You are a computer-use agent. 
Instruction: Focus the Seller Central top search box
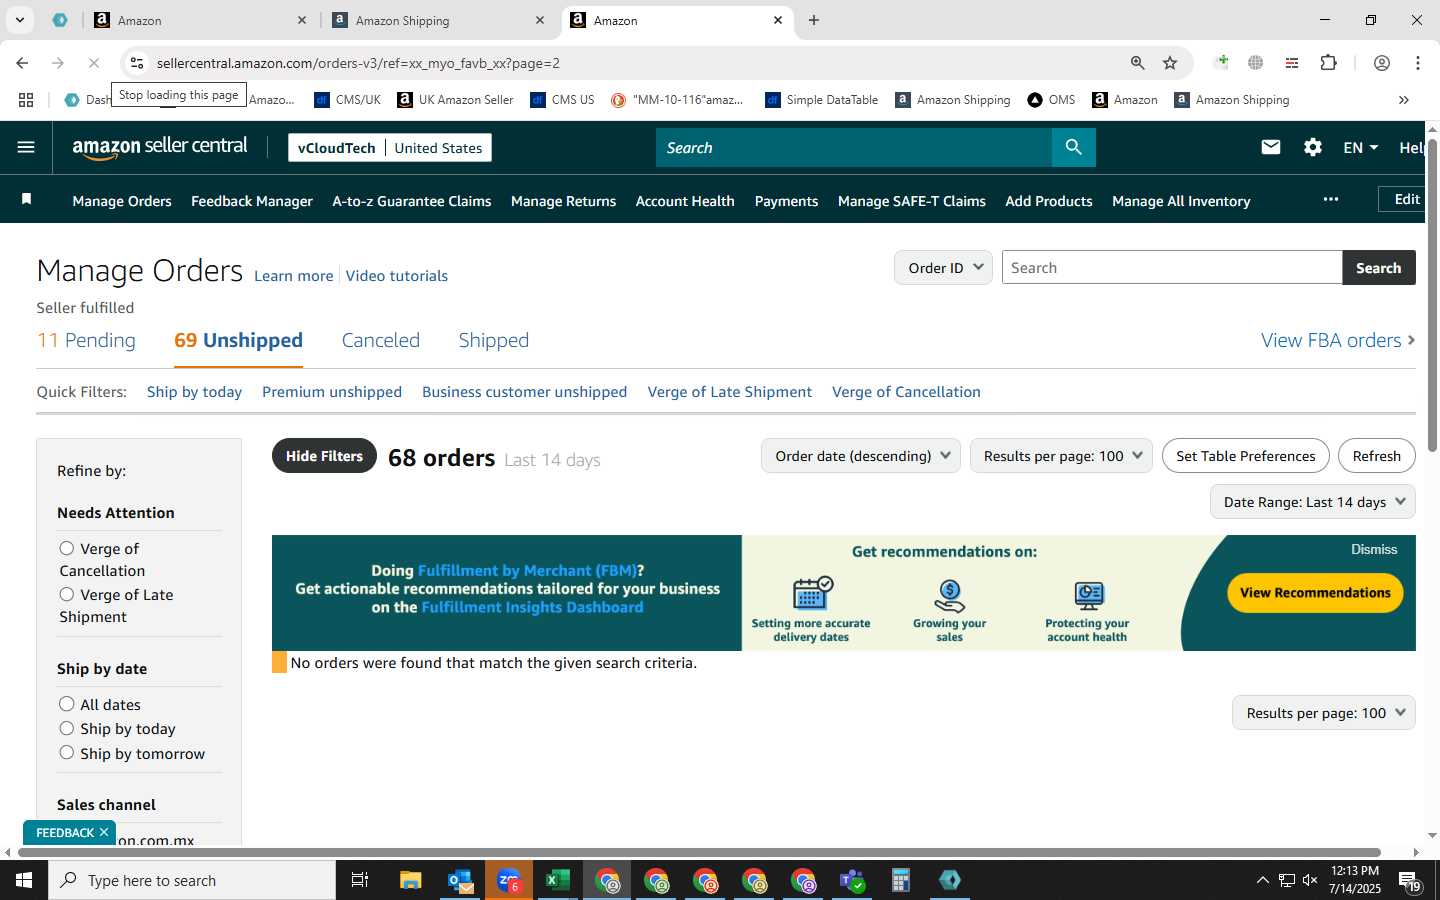854,148
